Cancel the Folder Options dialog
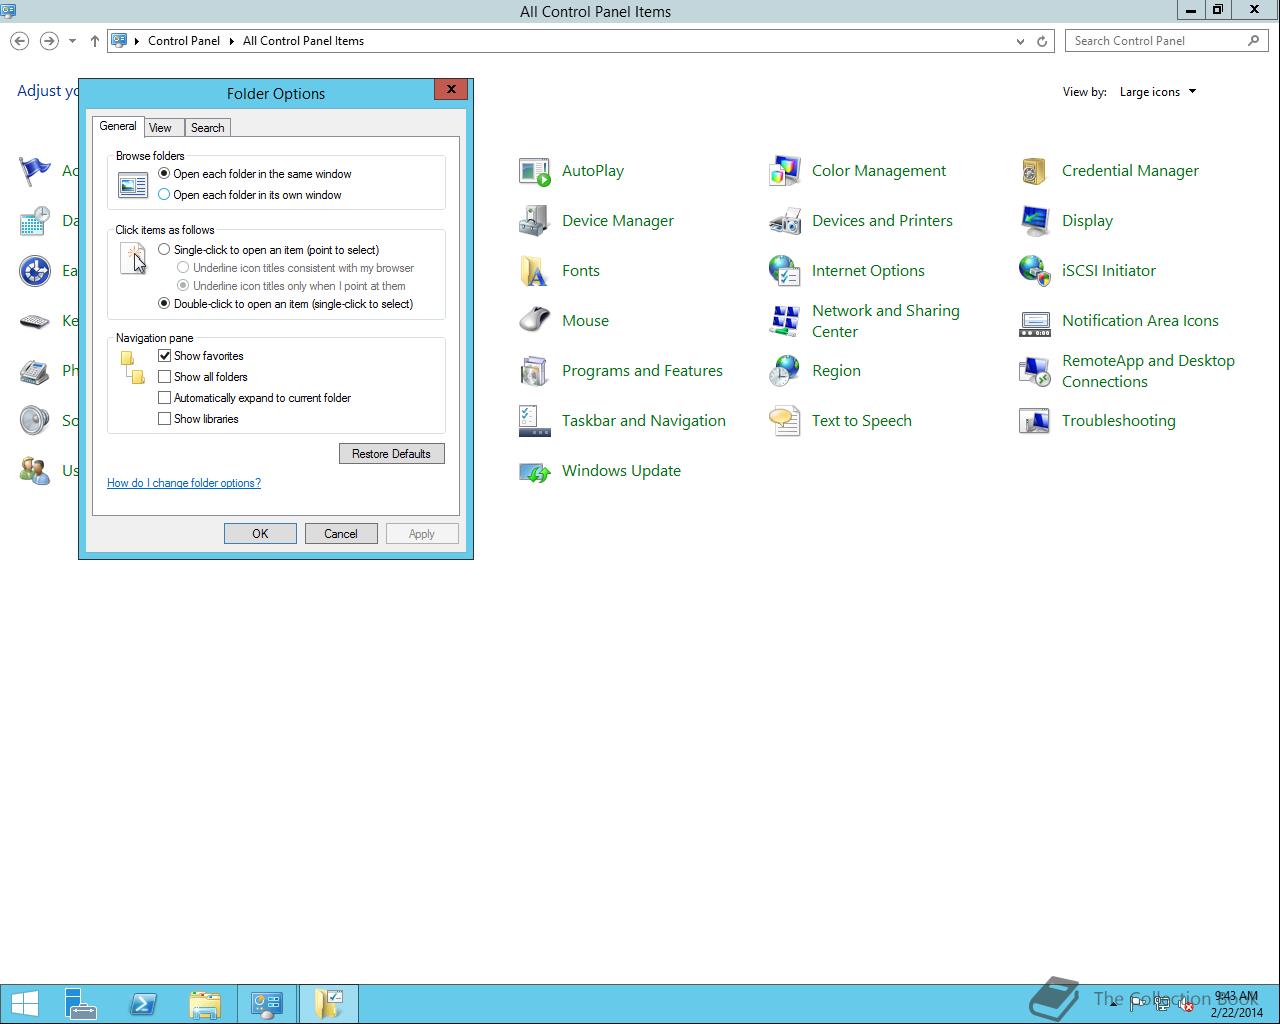 (x=340, y=534)
